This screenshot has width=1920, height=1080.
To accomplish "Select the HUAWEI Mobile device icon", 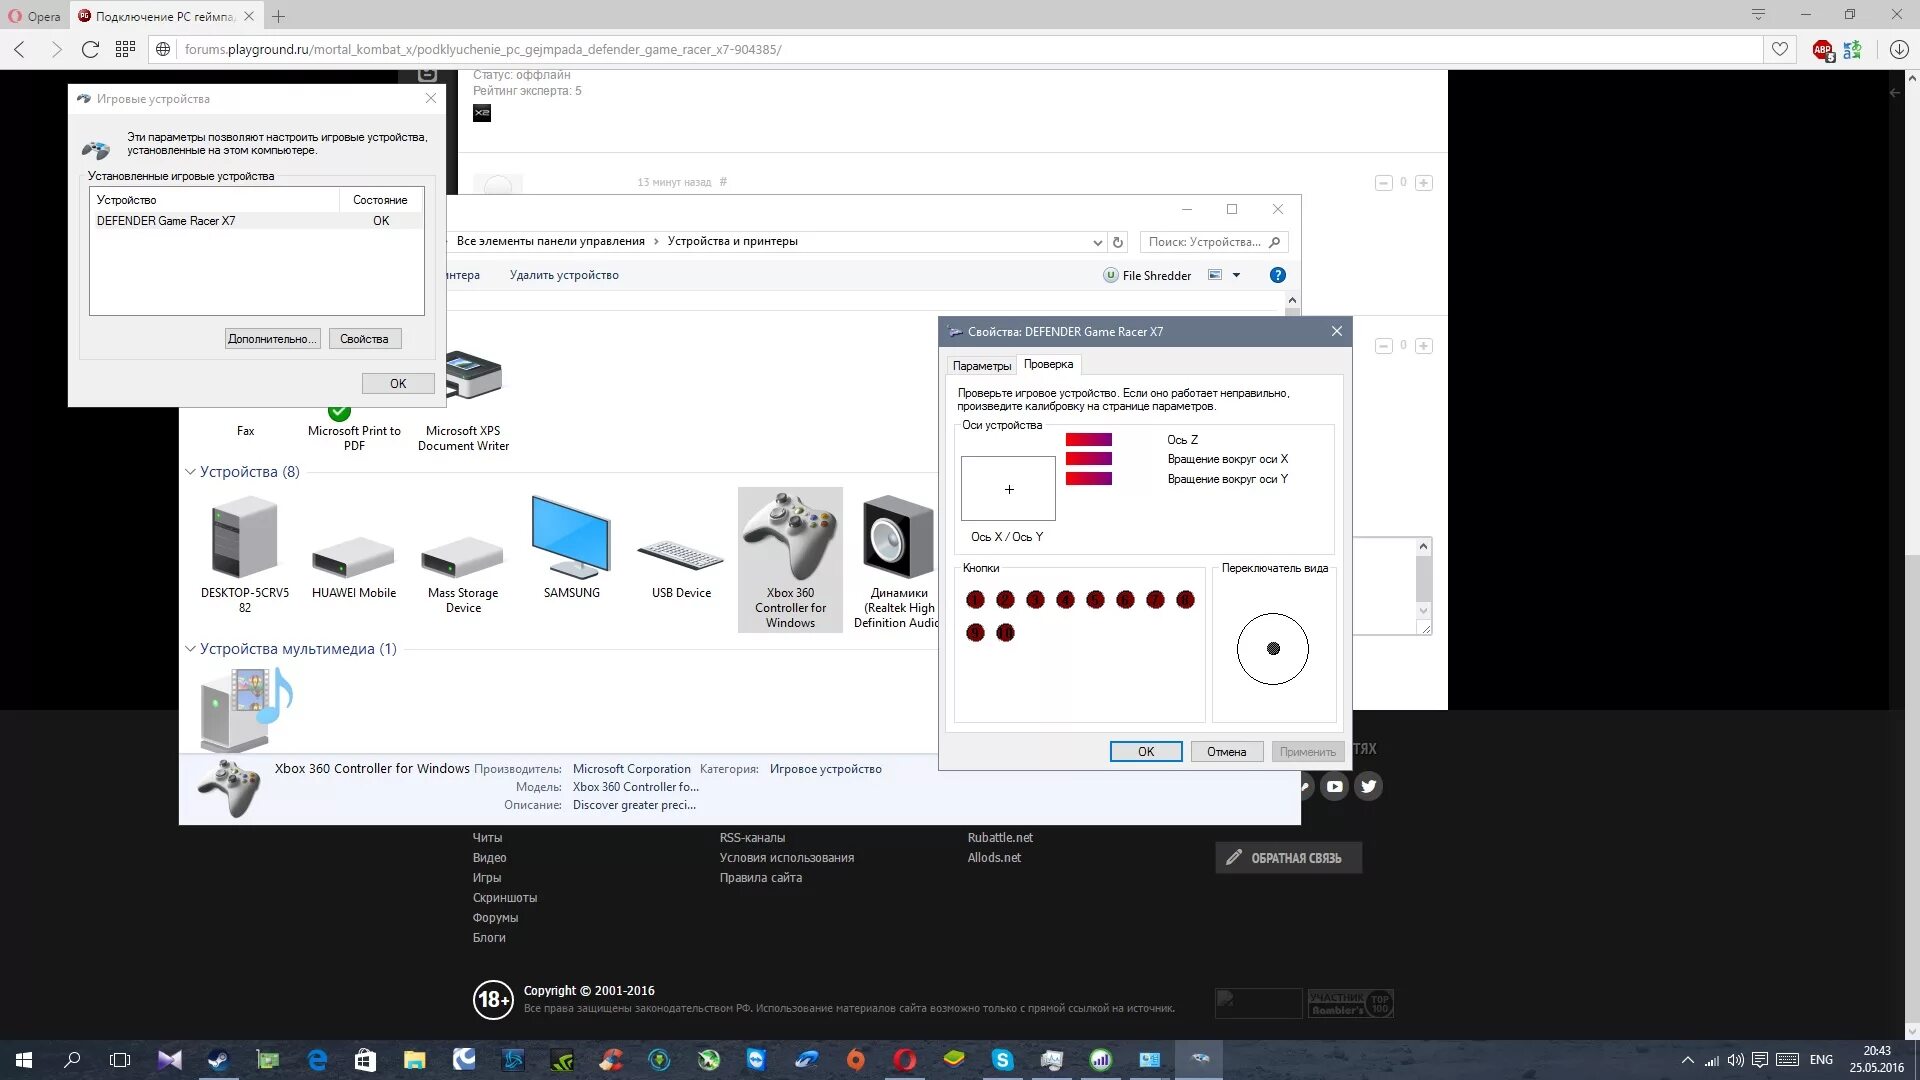I will tap(353, 556).
